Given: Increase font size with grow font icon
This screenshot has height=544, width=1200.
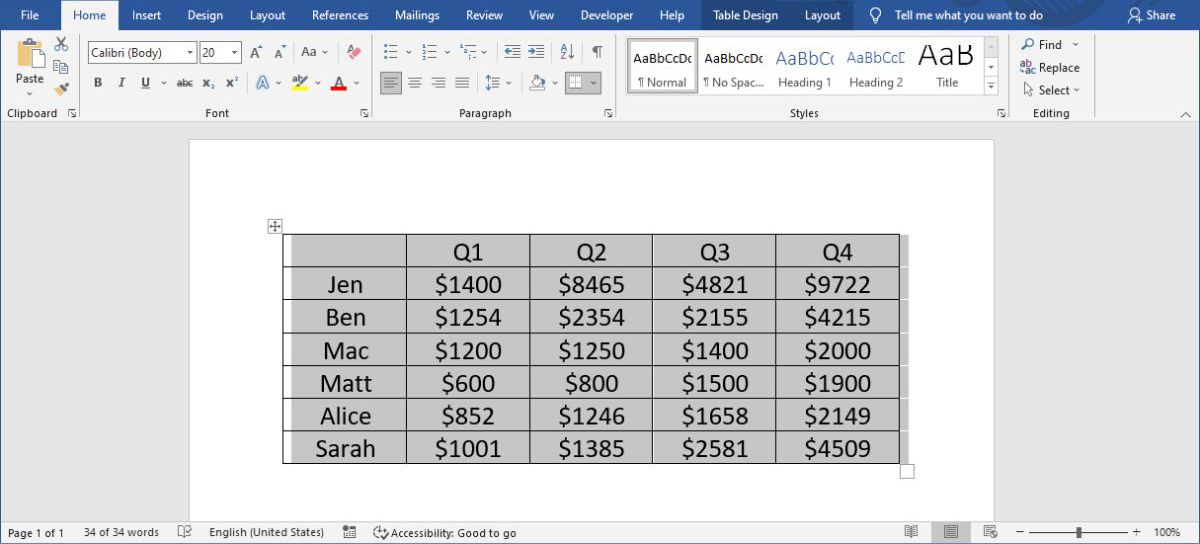Looking at the screenshot, I should click(x=256, y=52).
